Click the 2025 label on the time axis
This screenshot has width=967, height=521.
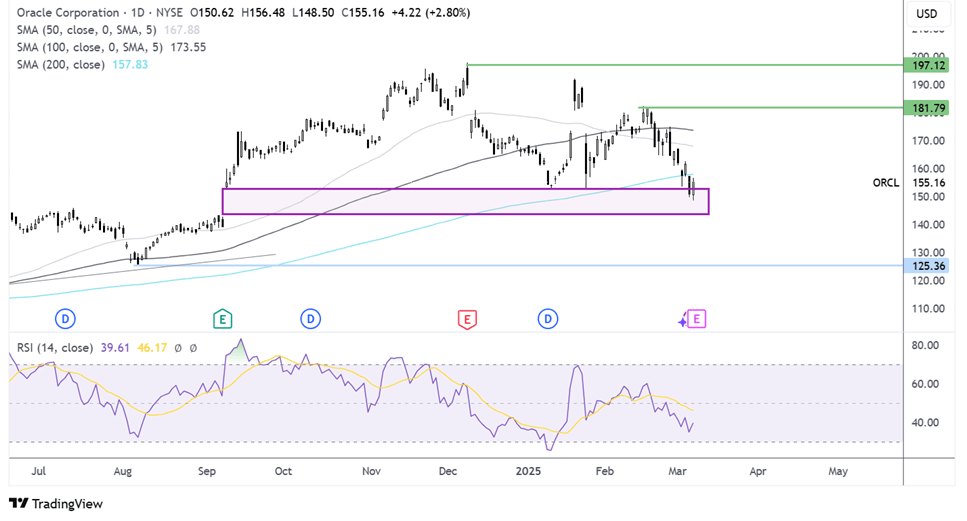point(529,471)
